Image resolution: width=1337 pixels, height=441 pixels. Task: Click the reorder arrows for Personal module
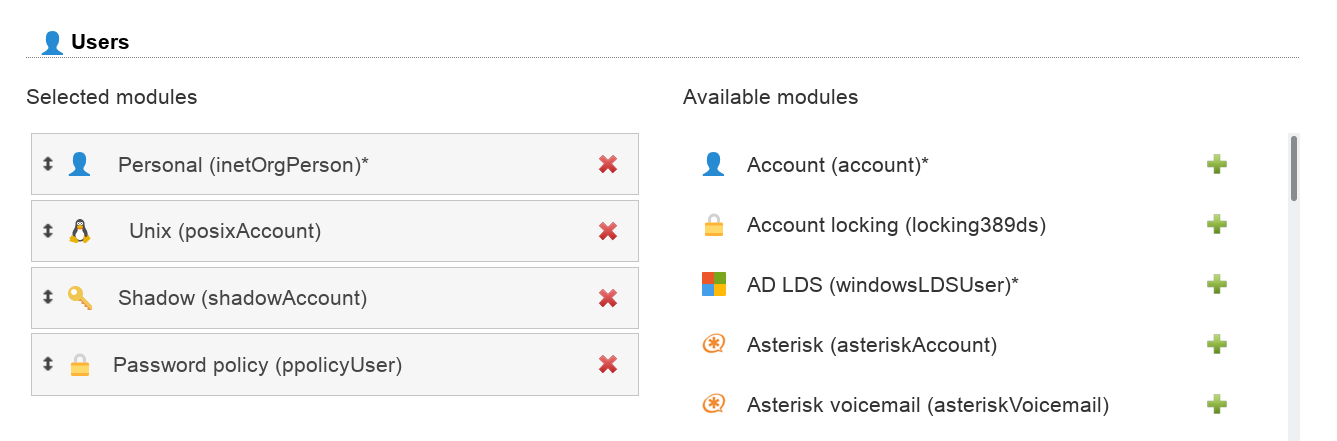47,164
